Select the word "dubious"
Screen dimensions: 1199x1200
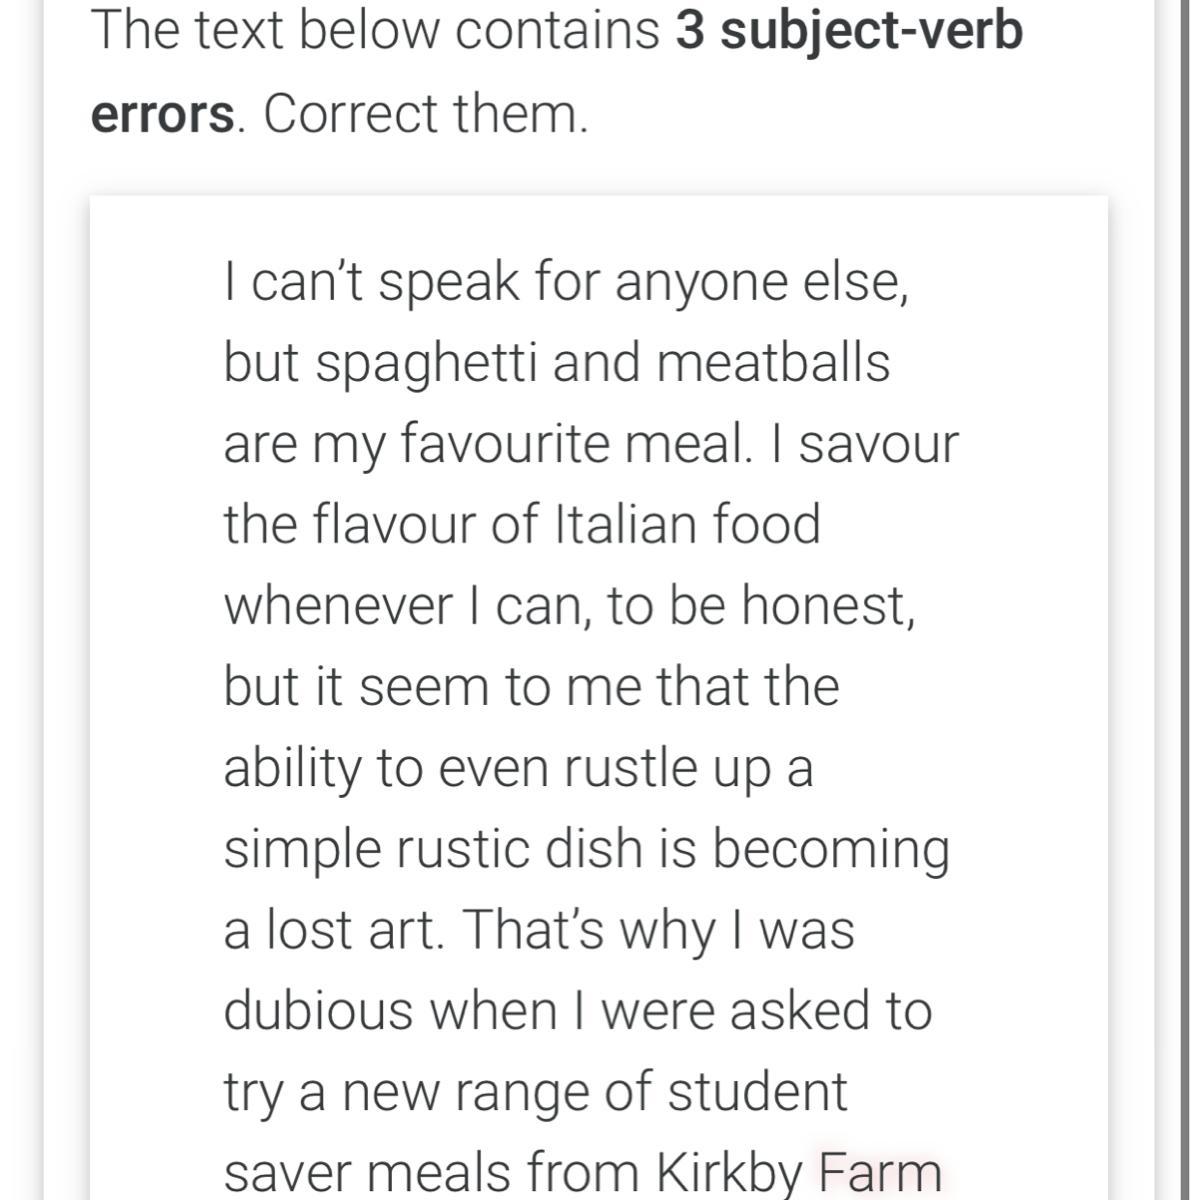coord(319,1010)
